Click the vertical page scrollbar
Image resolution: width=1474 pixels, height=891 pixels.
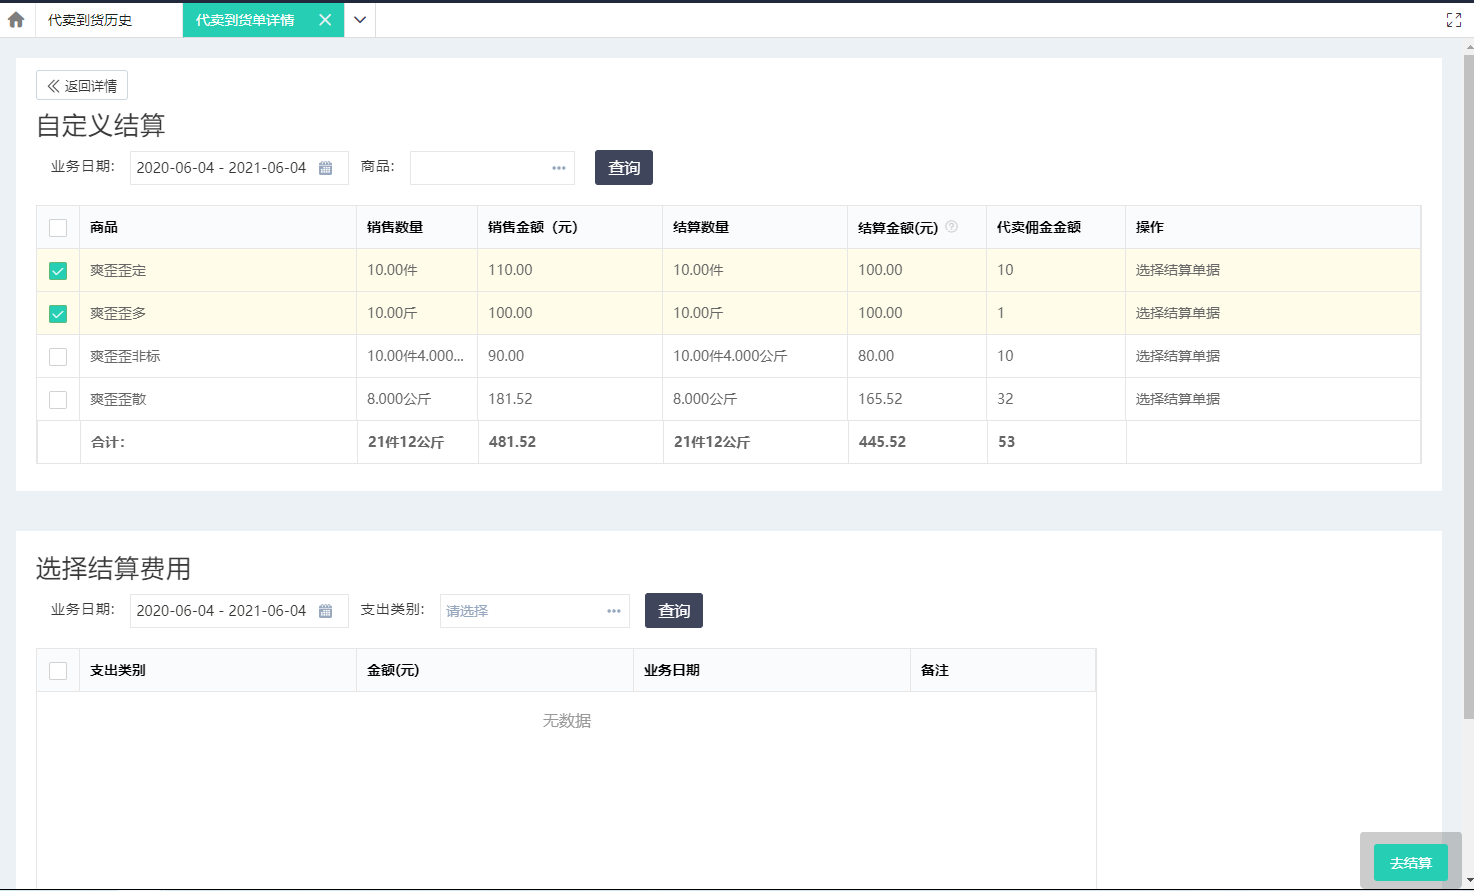pos(1468,388)
